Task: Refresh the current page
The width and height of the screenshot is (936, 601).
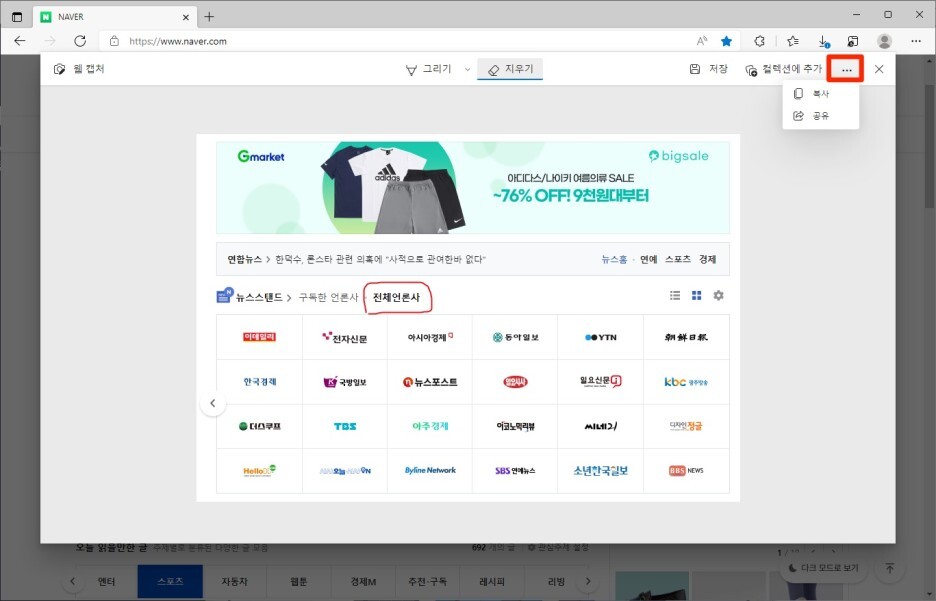Action: tap(80, 41)
